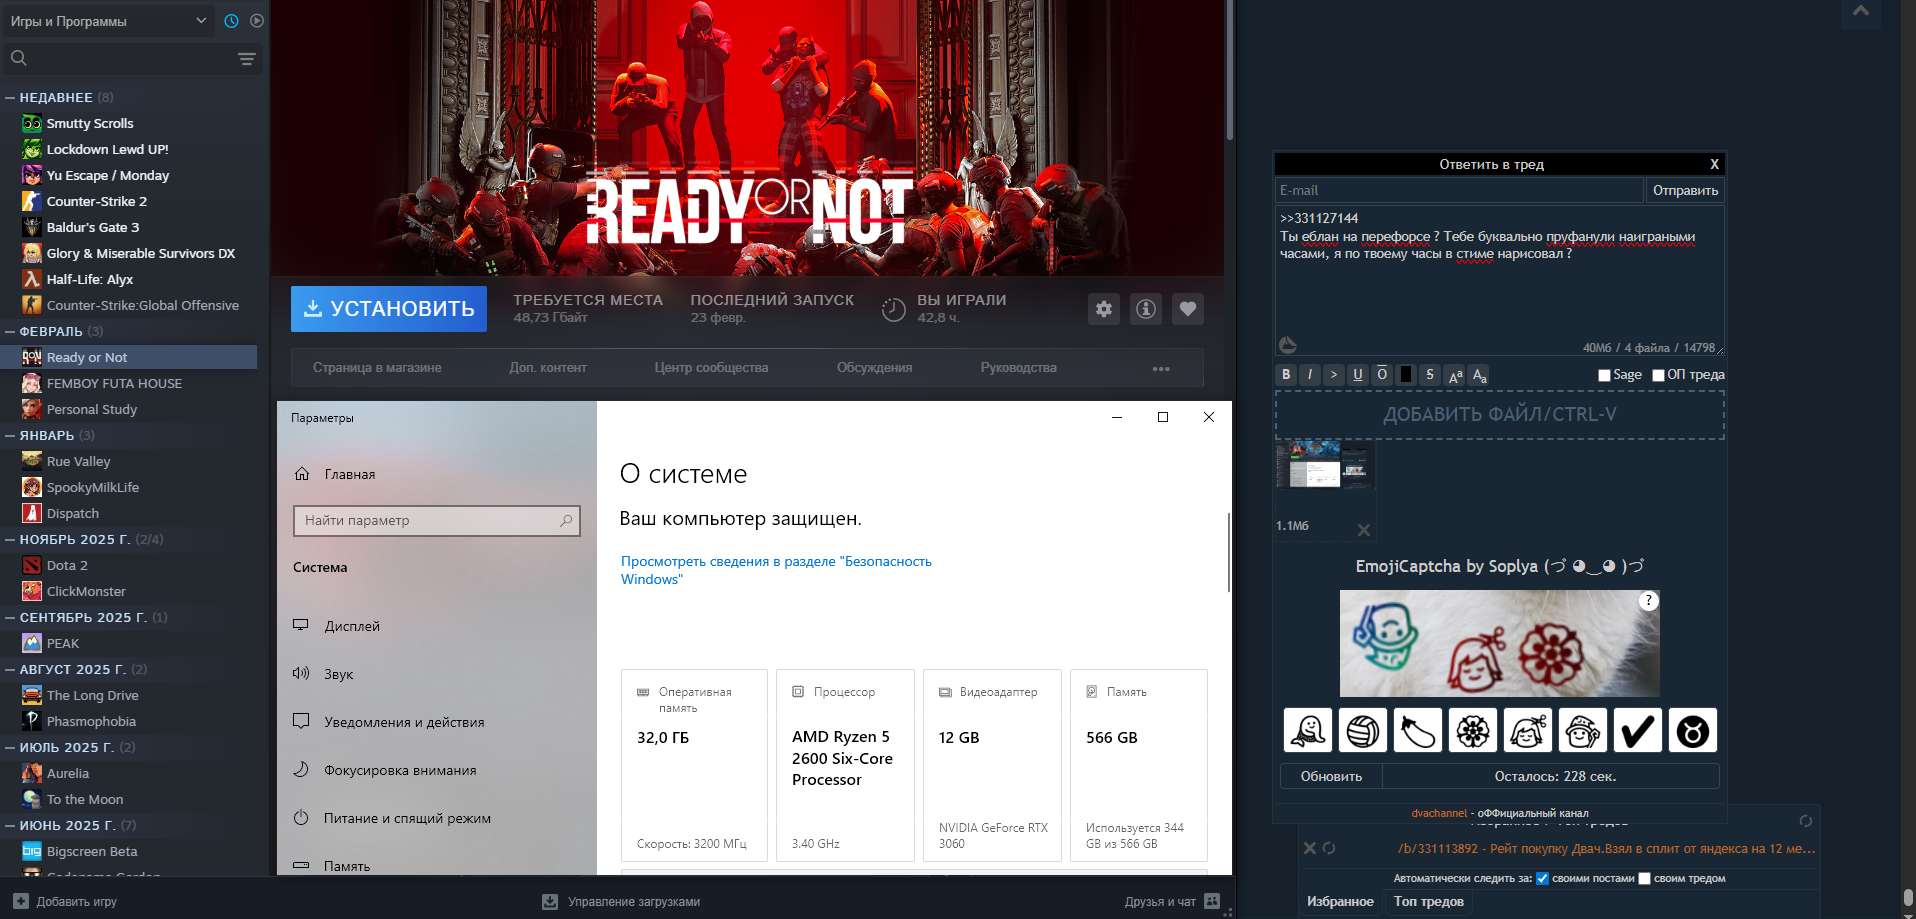This screenshot has width=1916, height=919.
Task: Tick the ОП треда checkbox
Action: [x=1658, y=375]
